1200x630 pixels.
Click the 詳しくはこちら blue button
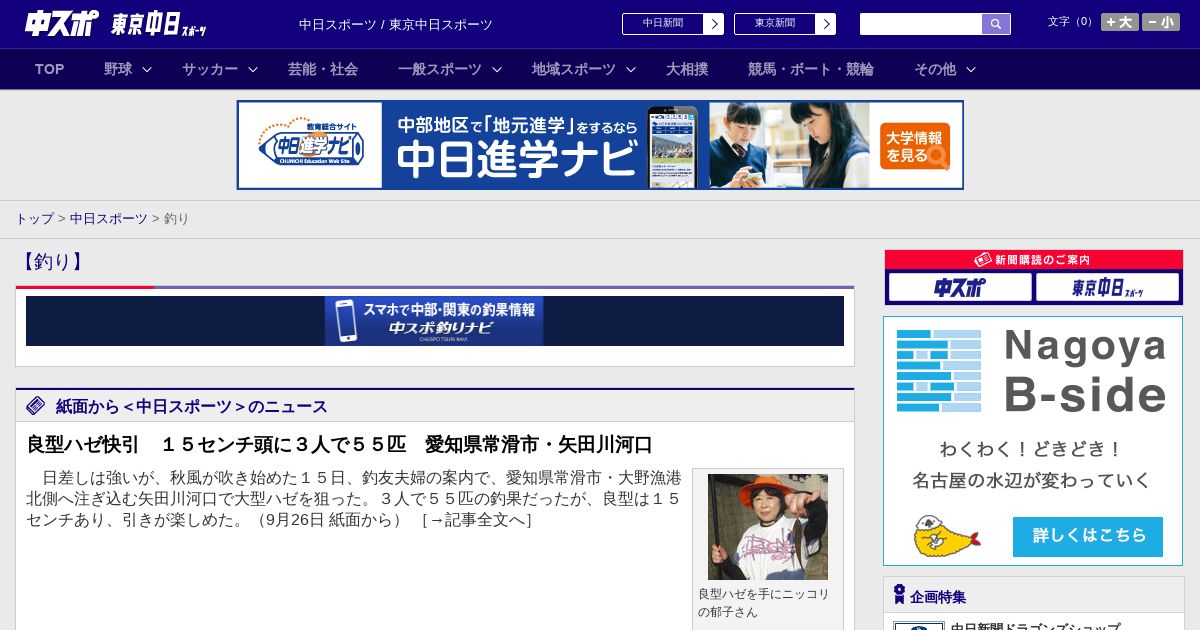coord(1088,536)
